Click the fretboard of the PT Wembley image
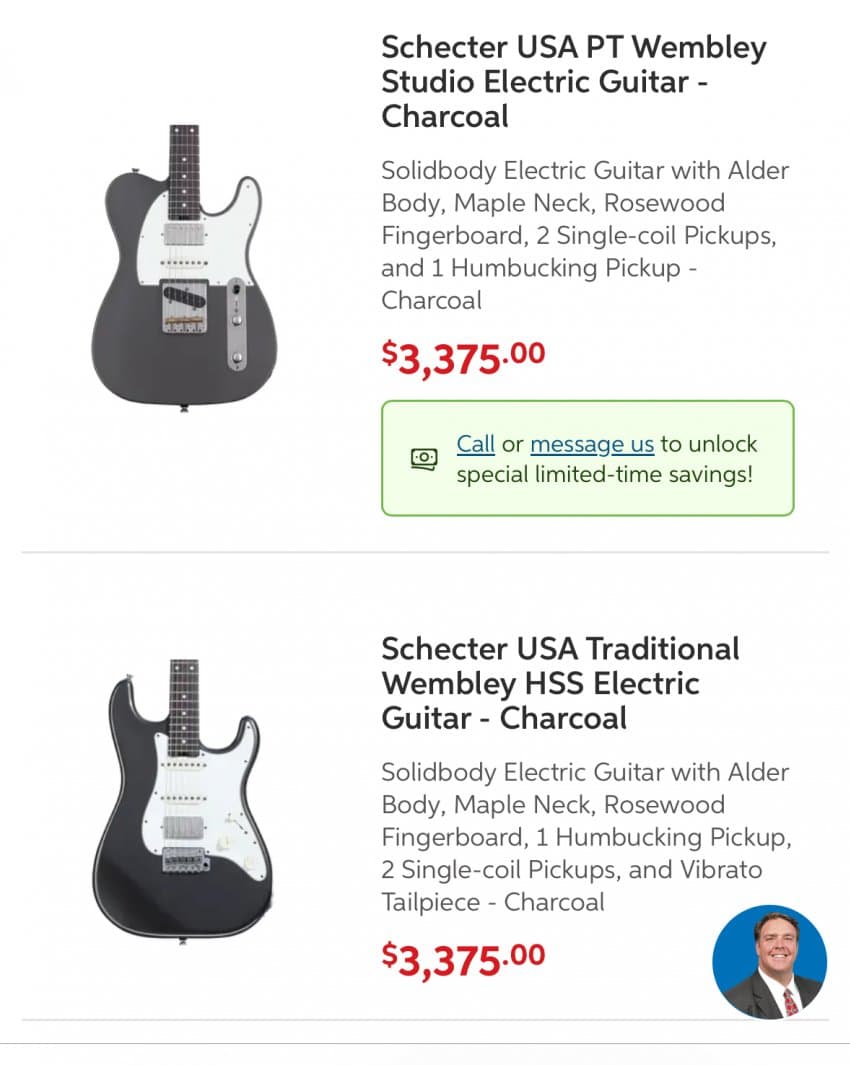This screenshot has width=850, height=1065. click(x=184, y=172)
